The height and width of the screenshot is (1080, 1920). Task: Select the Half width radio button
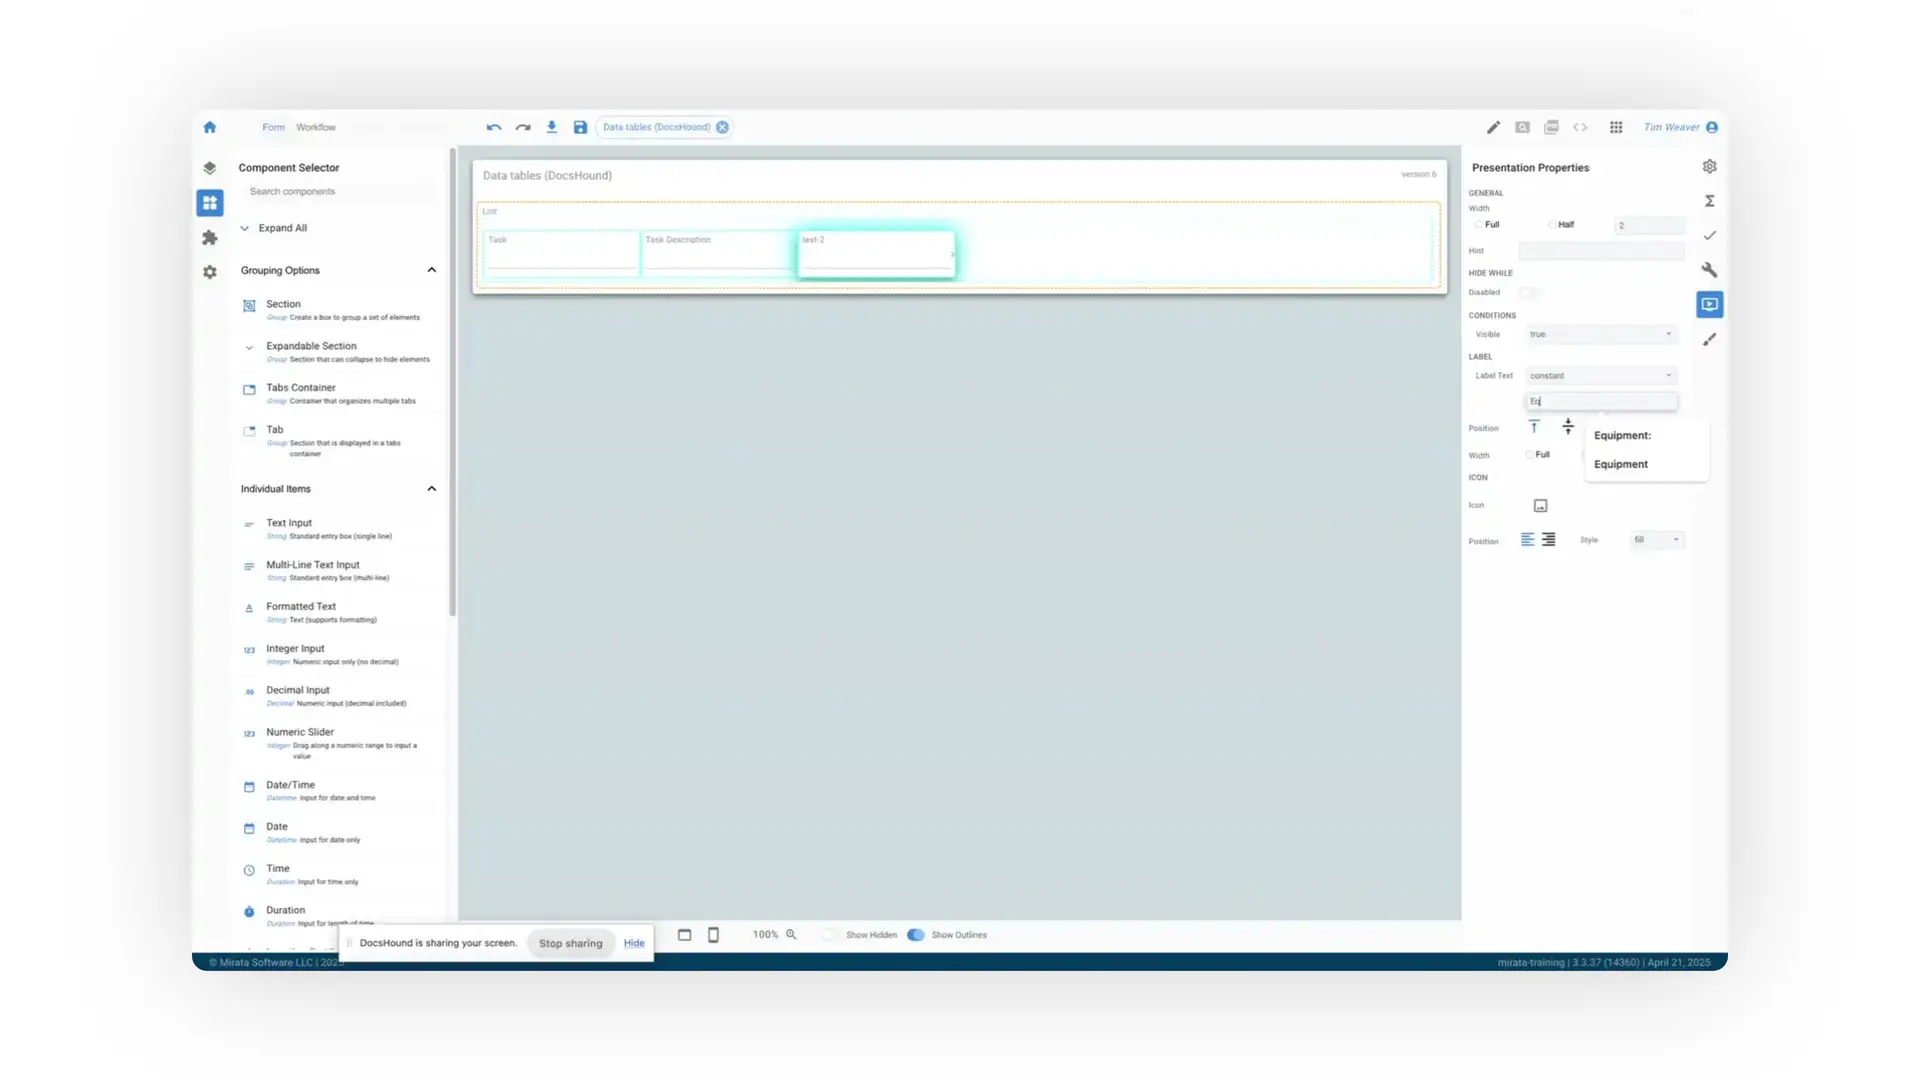coord(1551,224)
